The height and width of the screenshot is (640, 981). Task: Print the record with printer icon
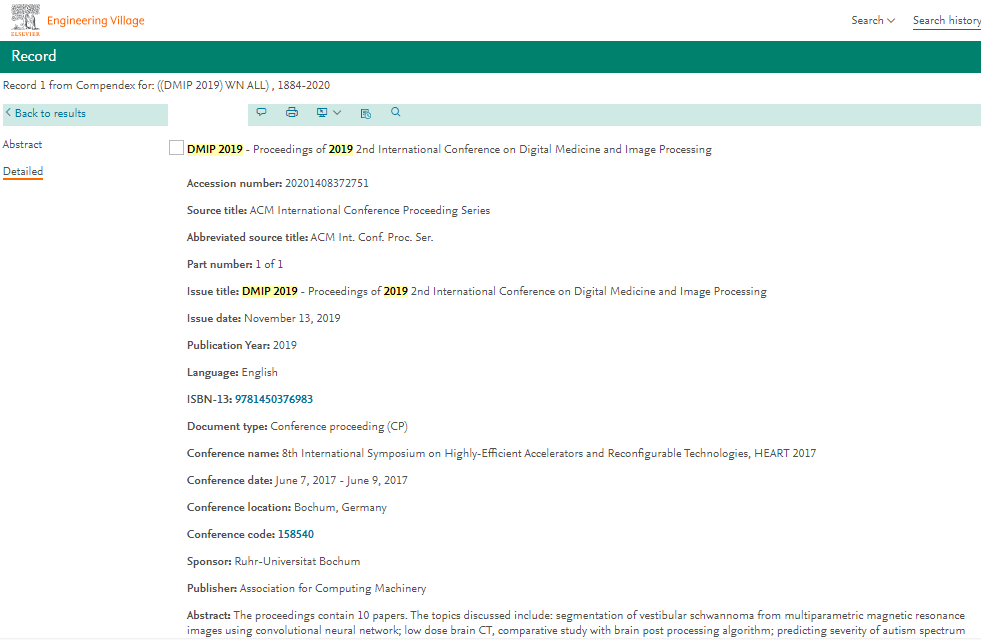[x=292, y=113]
